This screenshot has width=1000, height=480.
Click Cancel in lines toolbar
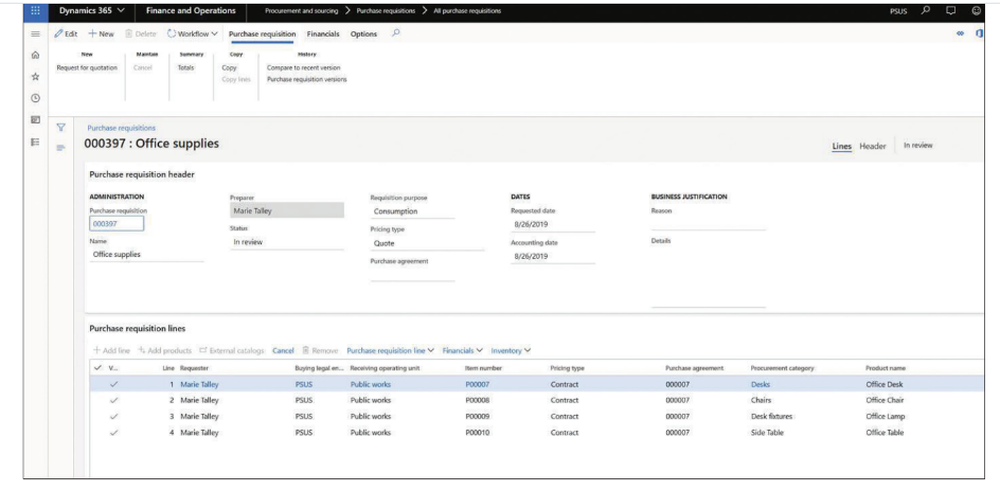[283, 351]
